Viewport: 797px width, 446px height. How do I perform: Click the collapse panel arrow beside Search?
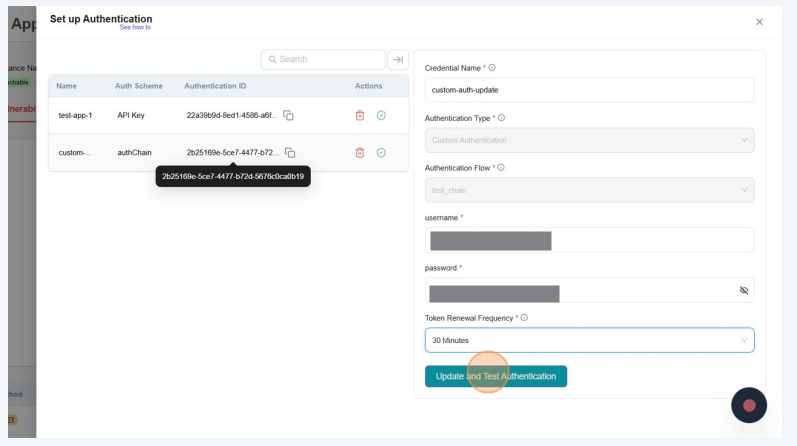(398, 60)
